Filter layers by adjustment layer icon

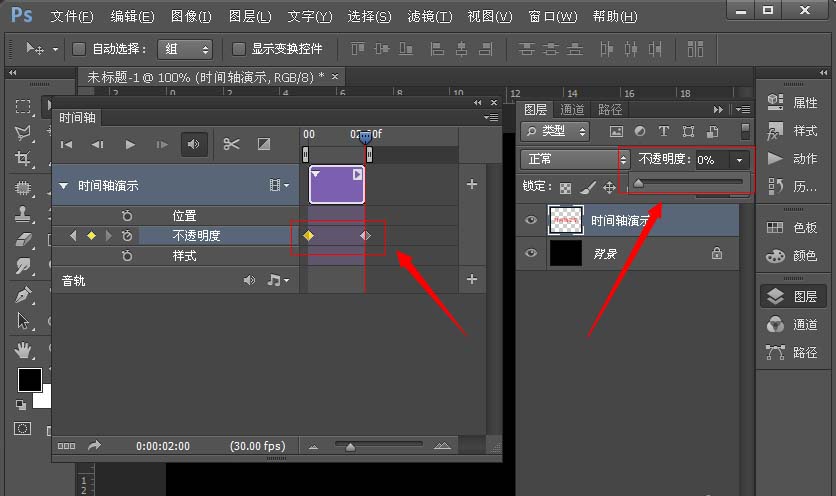640,131
